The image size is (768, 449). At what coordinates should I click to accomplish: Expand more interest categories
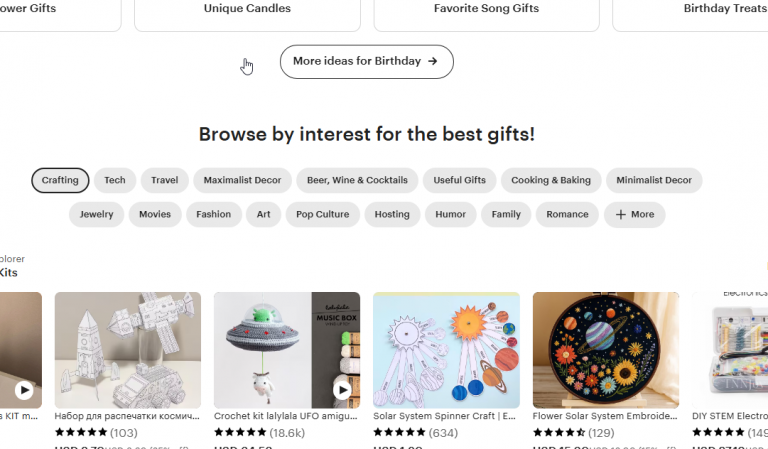634,214
